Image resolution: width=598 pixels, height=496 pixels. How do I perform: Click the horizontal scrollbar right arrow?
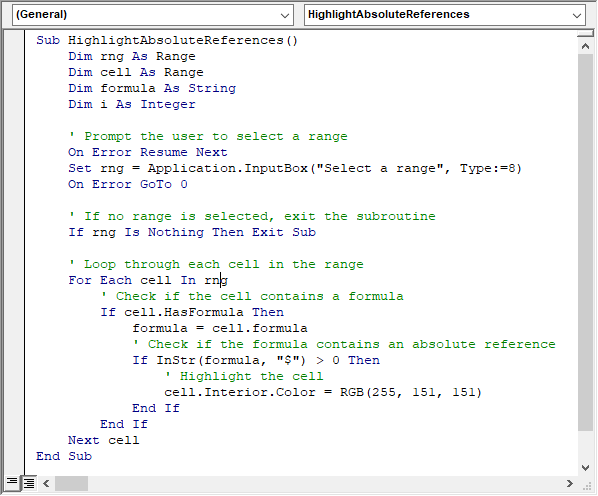pyautogui.click(x=570, y=483)
